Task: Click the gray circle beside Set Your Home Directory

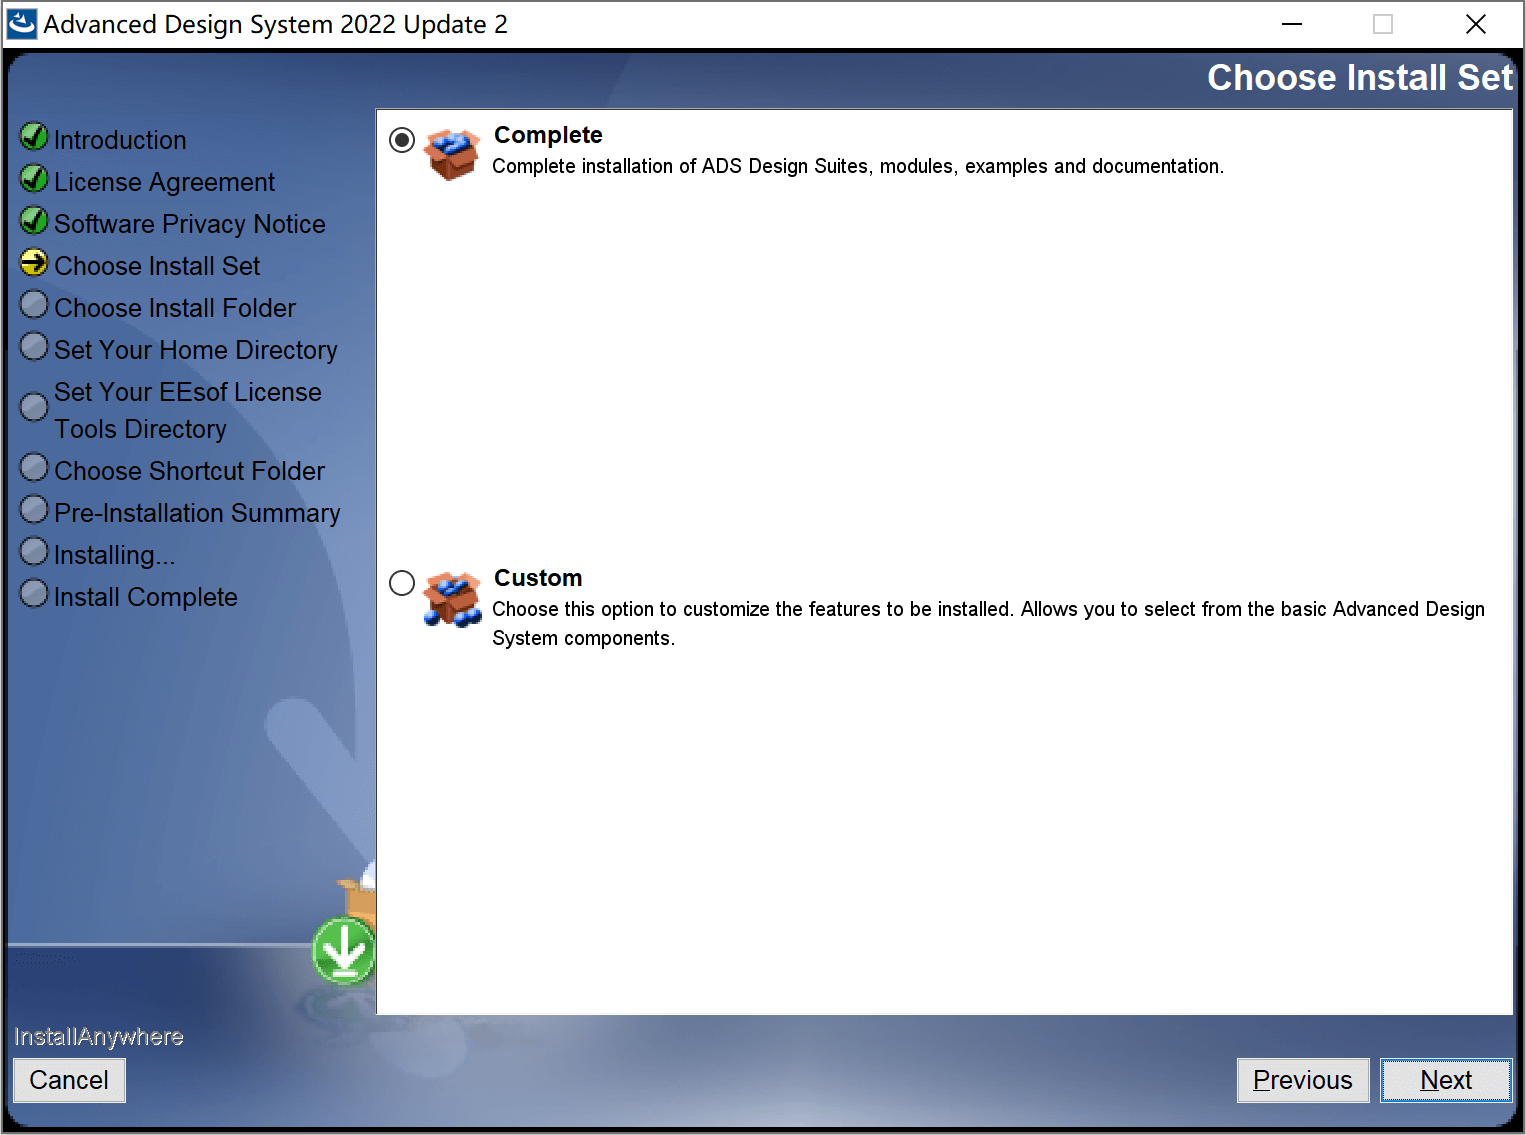Action: click(34, 346)
